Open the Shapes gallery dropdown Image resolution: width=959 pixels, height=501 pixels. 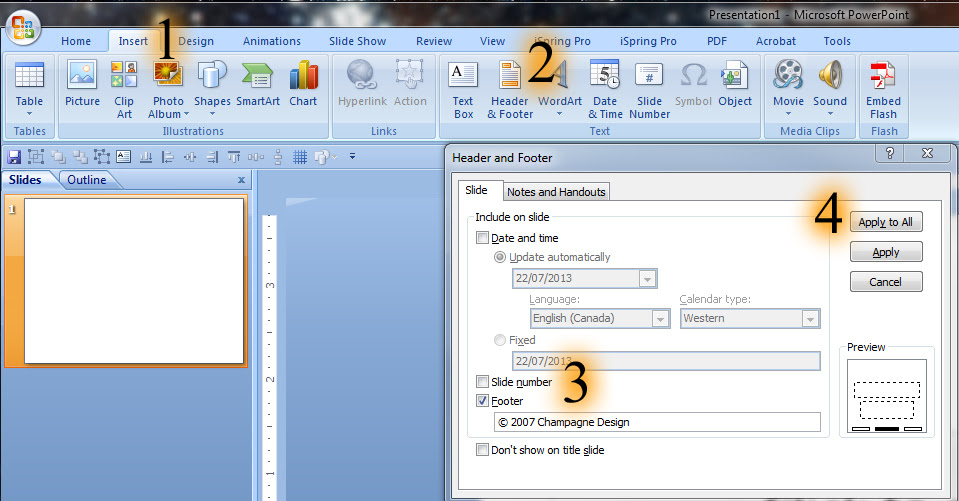point(212,114)
